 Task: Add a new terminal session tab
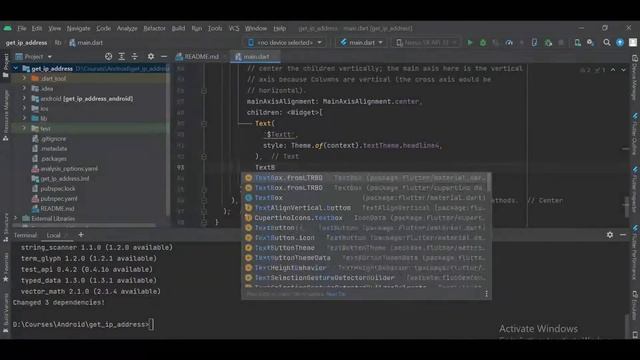click(x=81, y=235)
